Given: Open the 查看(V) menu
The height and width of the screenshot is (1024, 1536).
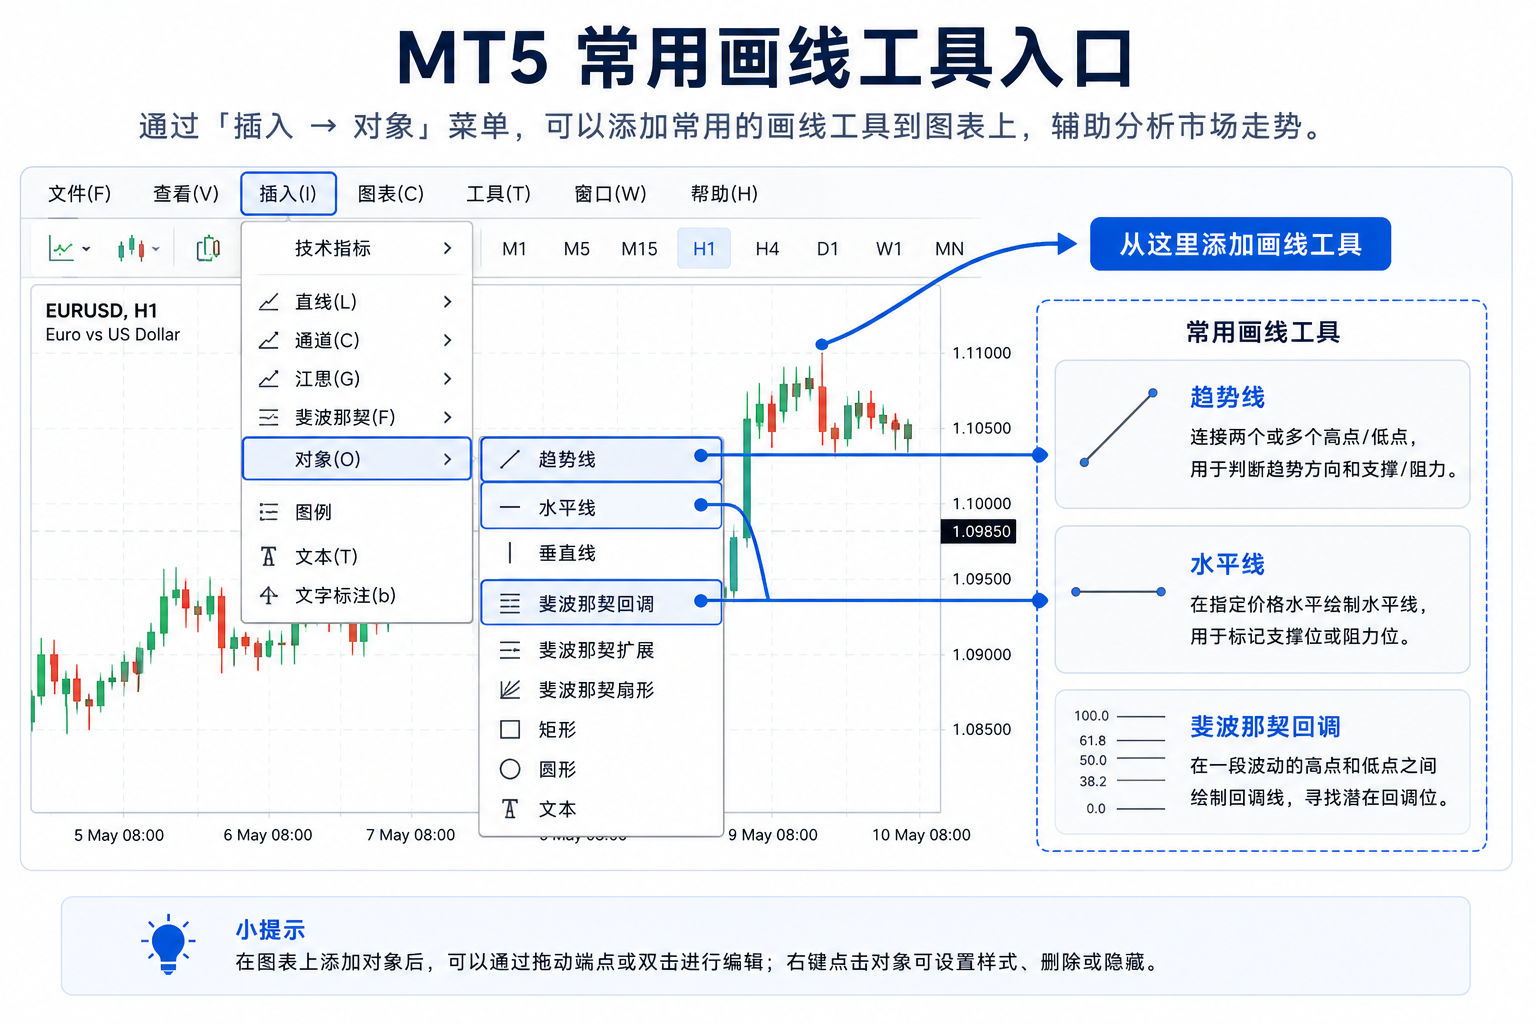Looking at the screenshot, I should click(186, 194).
